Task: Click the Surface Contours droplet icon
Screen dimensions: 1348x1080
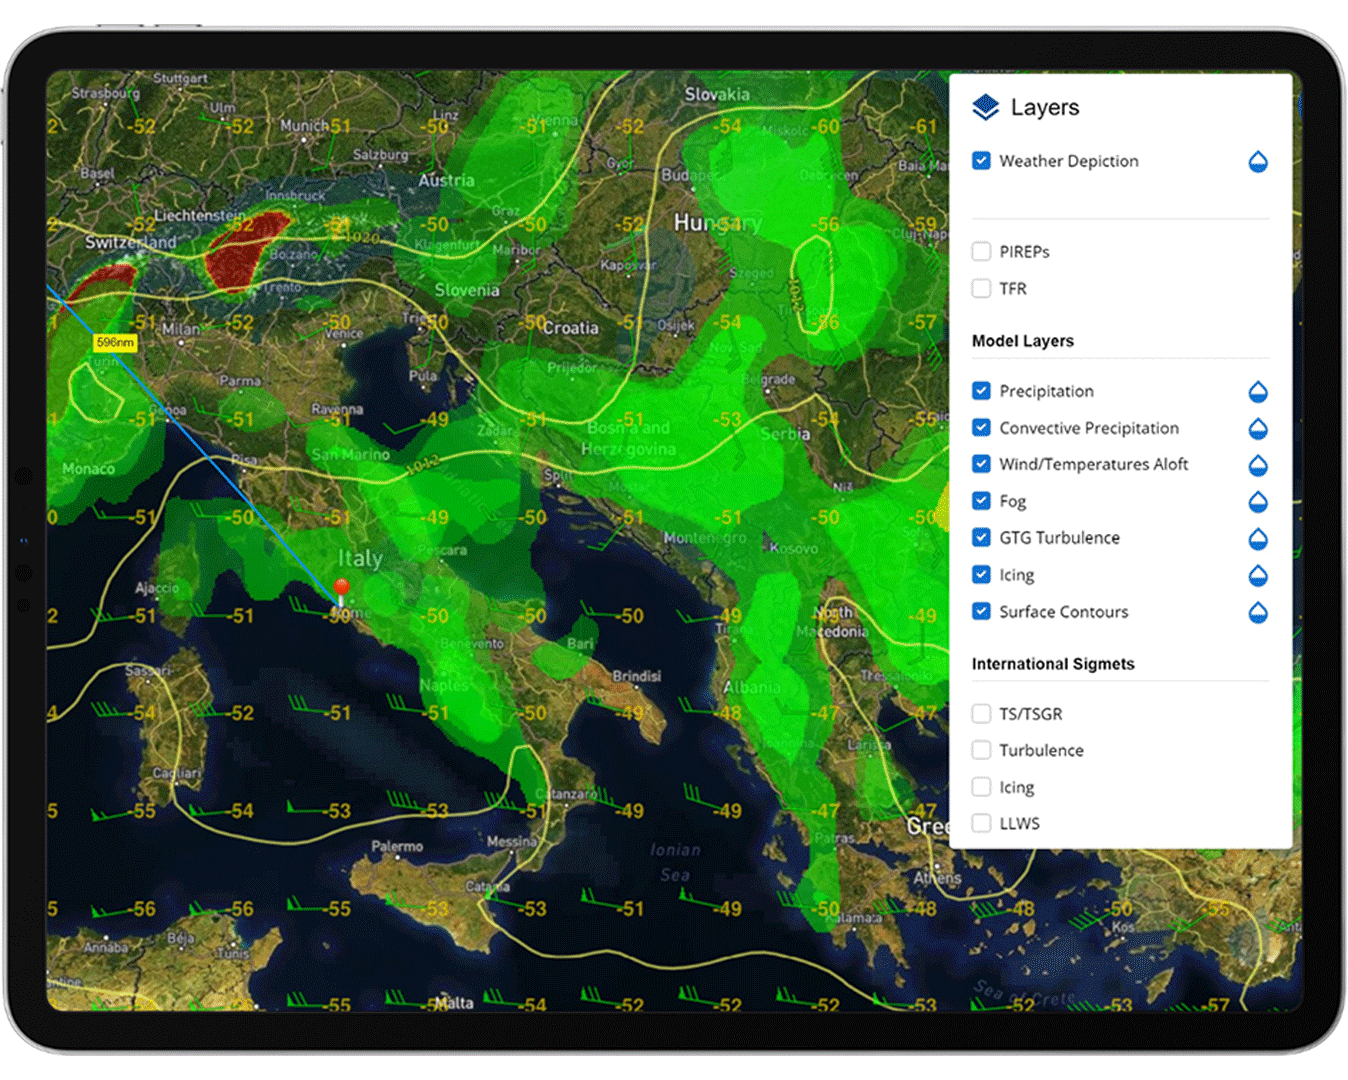Action: [1257, 612]
